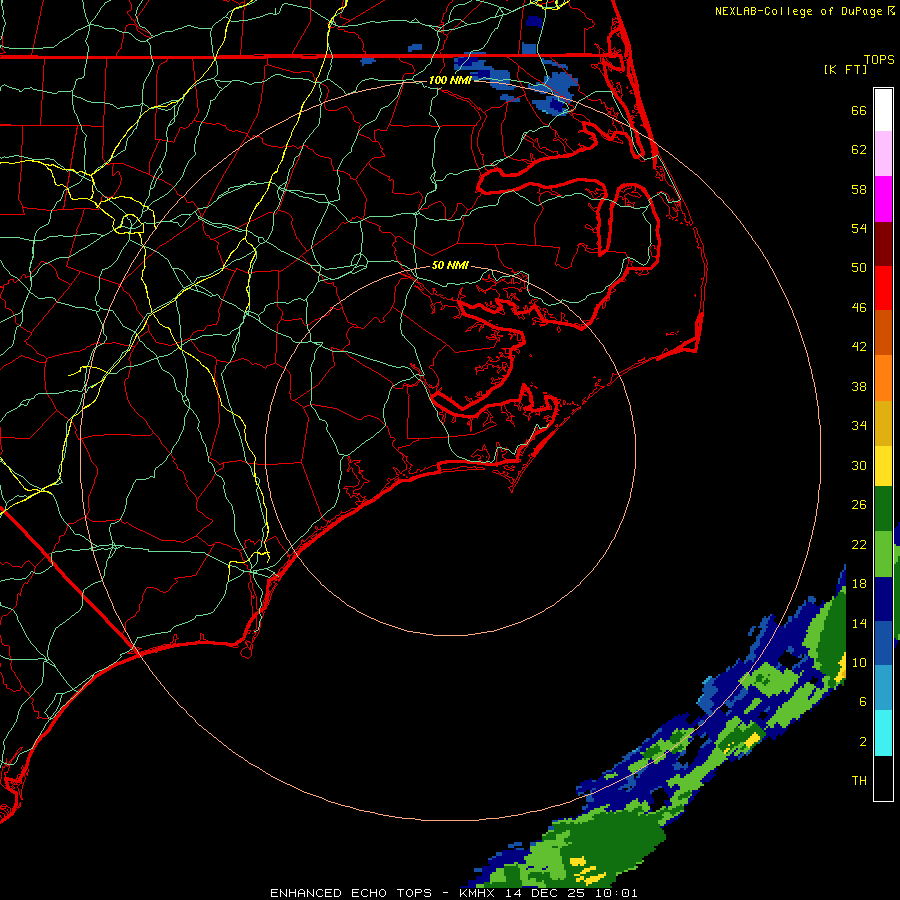Click the "34" legend value
This screenshot has height=900, width=900.
tap(859, 426)
